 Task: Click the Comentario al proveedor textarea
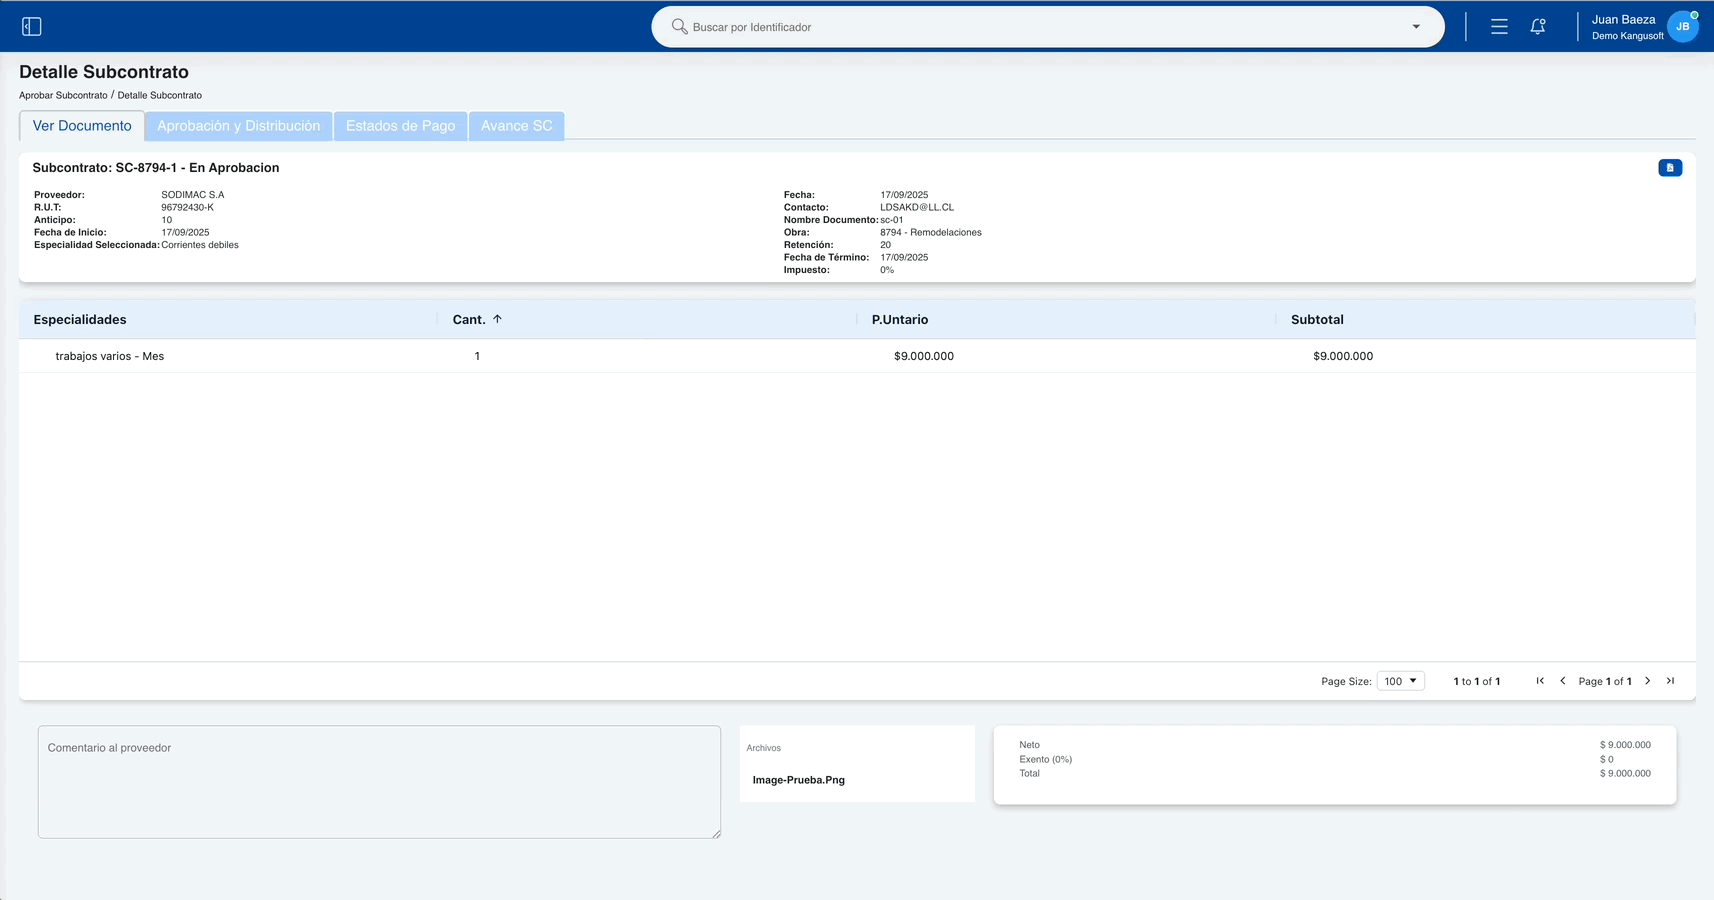click(x=379, y=782)
